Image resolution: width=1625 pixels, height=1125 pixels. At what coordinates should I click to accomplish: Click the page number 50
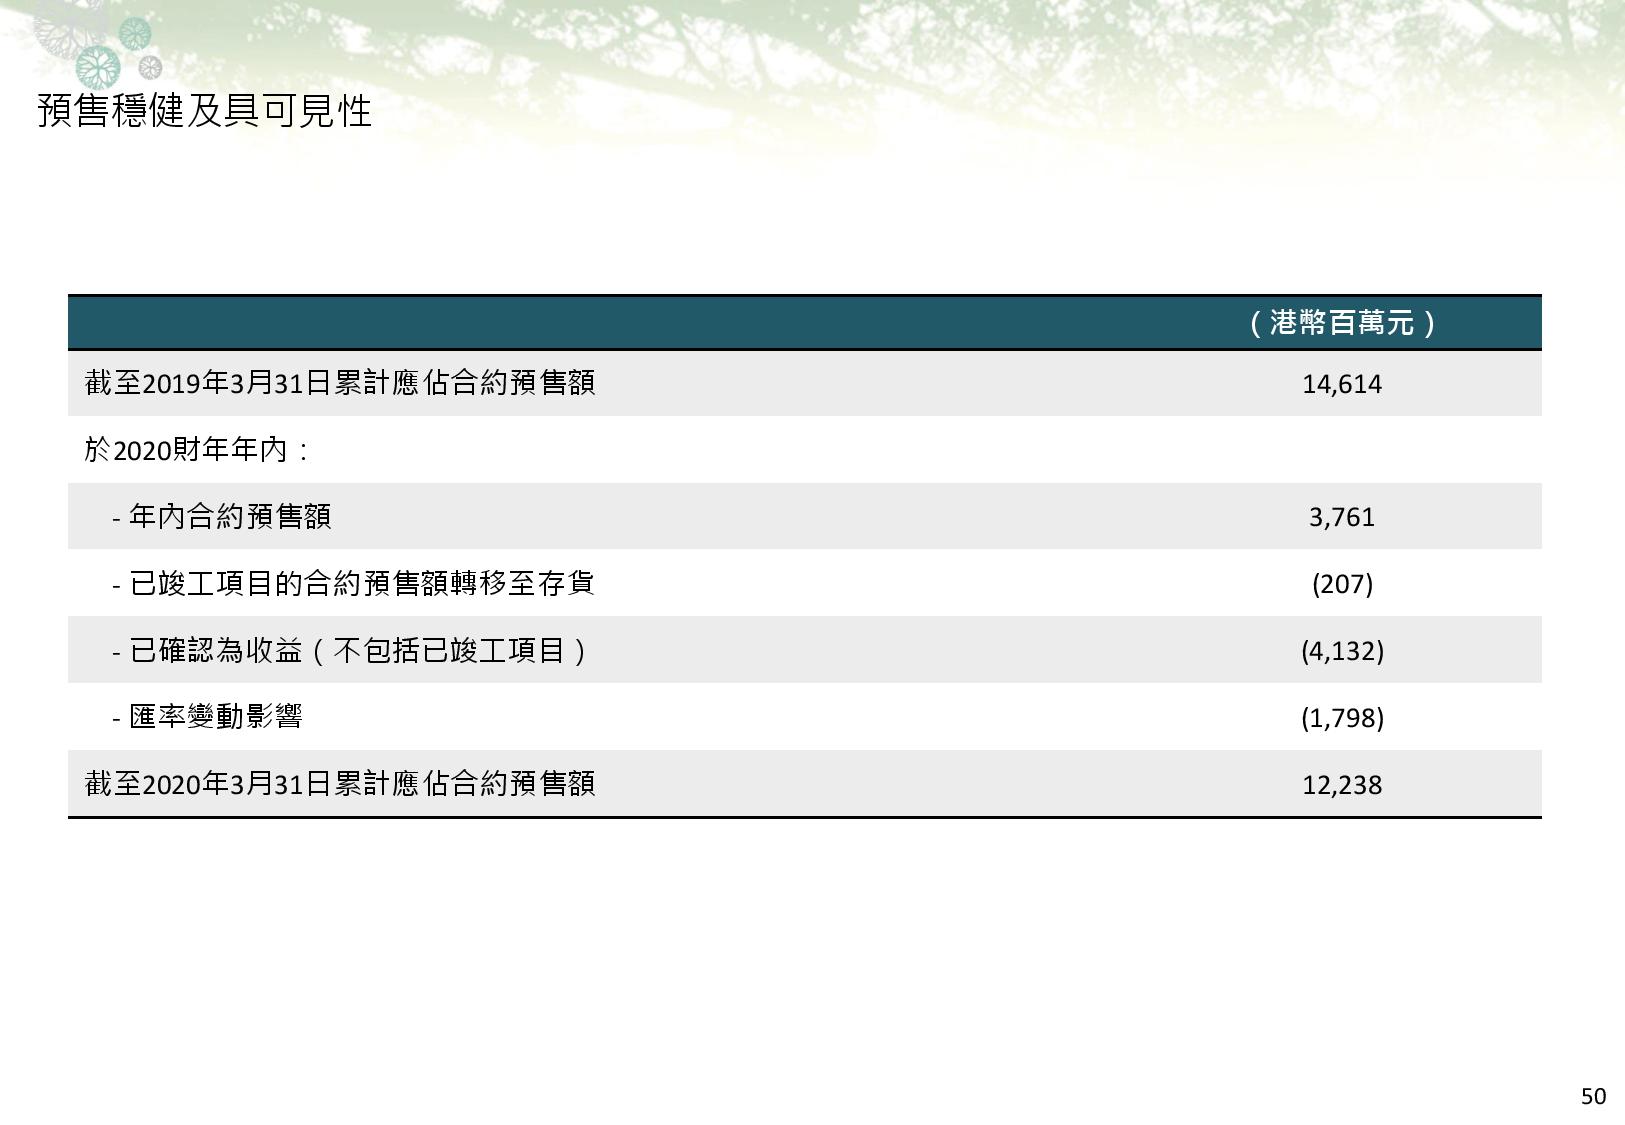[1593, 1096]
